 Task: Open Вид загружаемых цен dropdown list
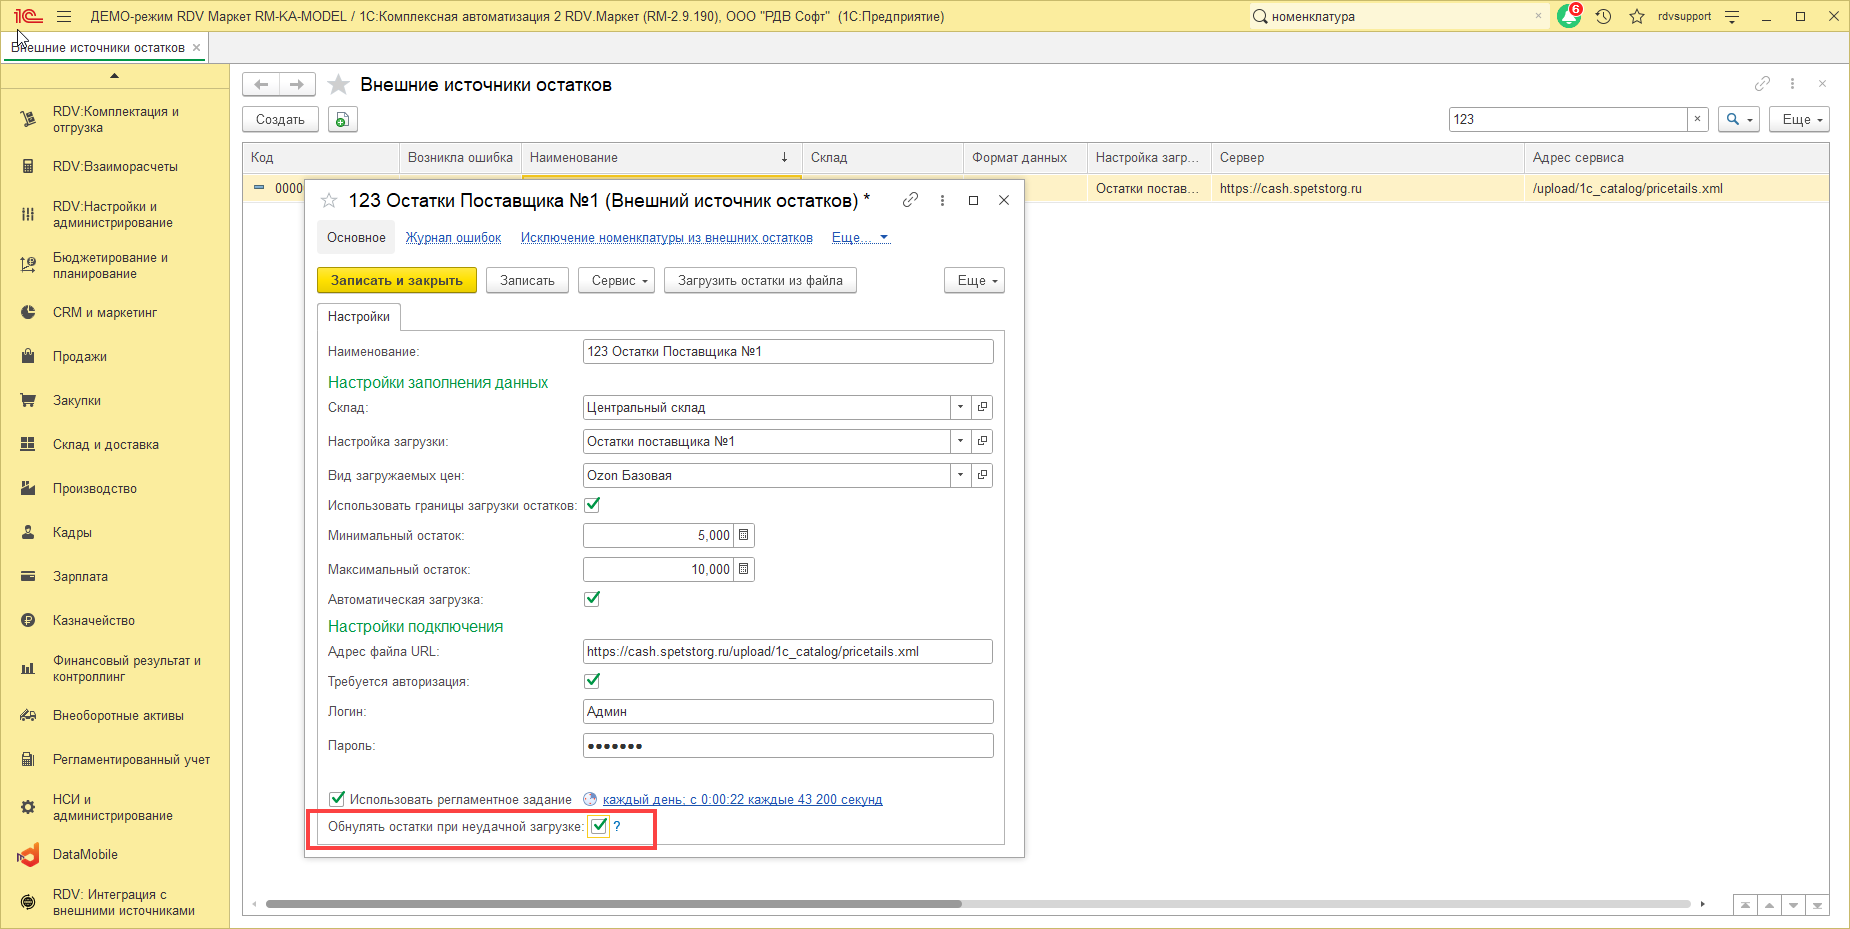[960, 476]
